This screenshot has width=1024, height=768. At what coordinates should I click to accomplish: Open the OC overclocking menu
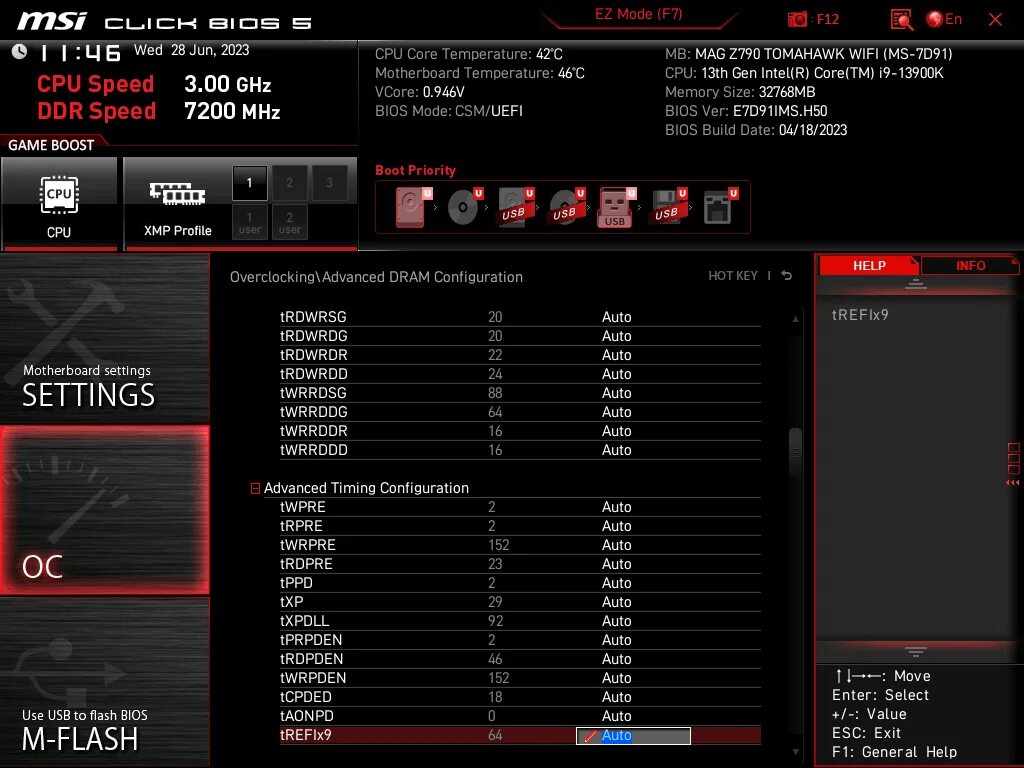(104, 511)
